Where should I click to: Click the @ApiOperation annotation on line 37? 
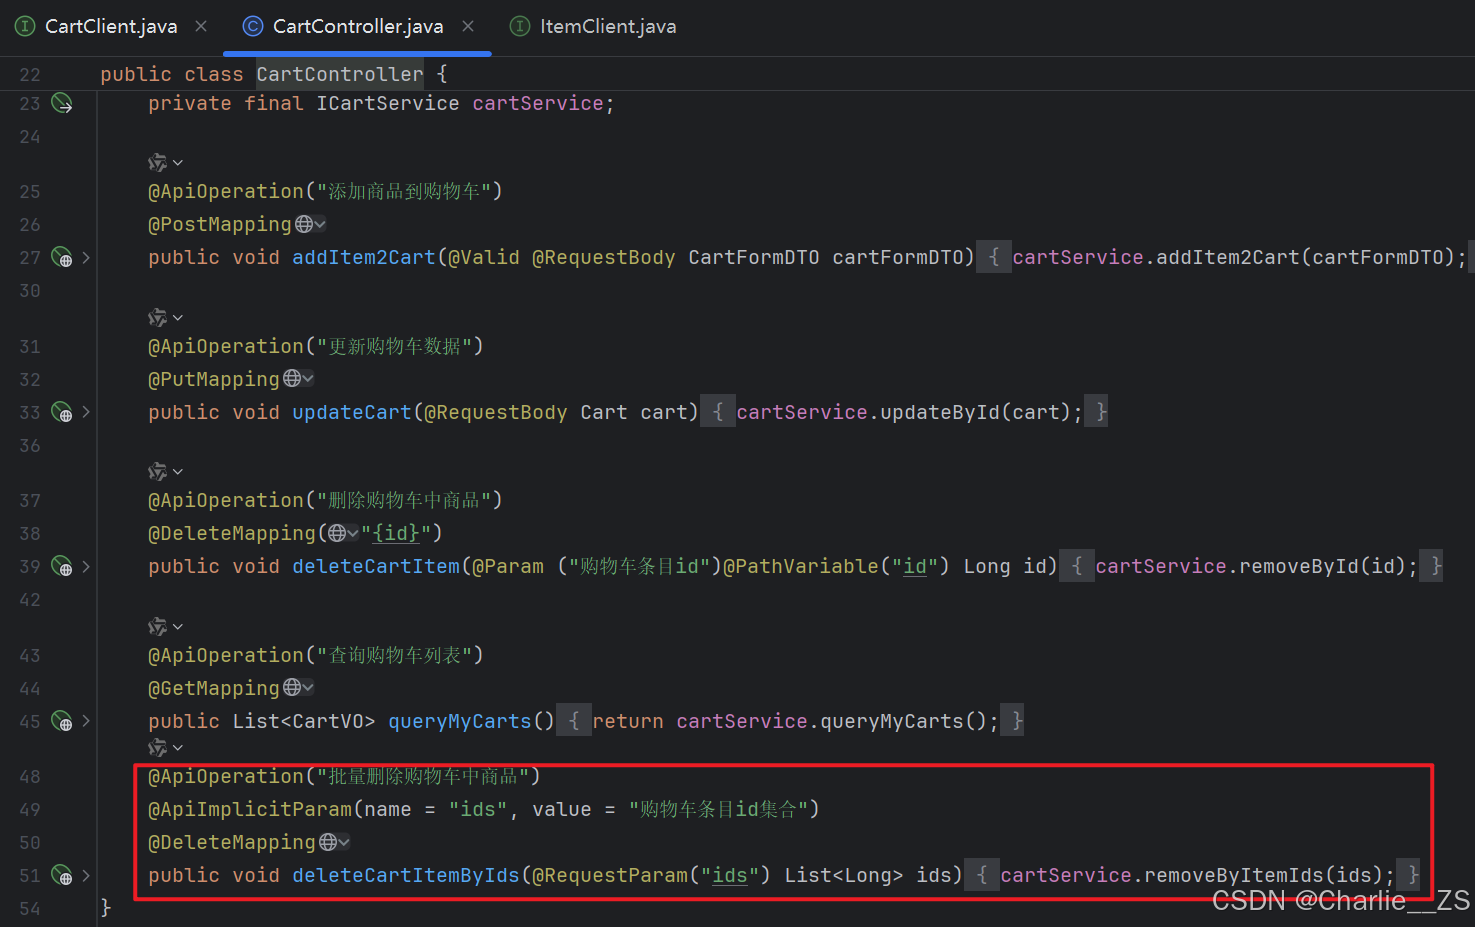click(x=226, y=500)
